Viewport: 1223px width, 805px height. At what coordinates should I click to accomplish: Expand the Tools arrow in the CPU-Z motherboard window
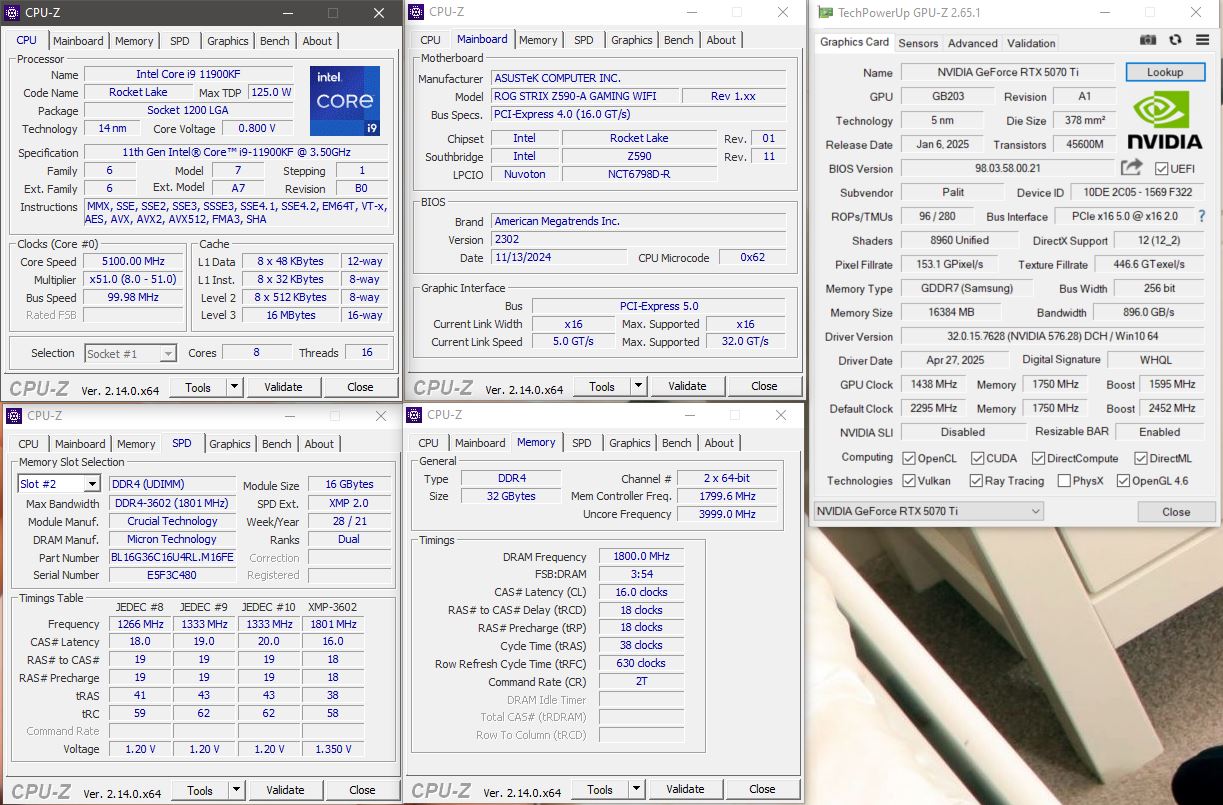tap(638, 386)
